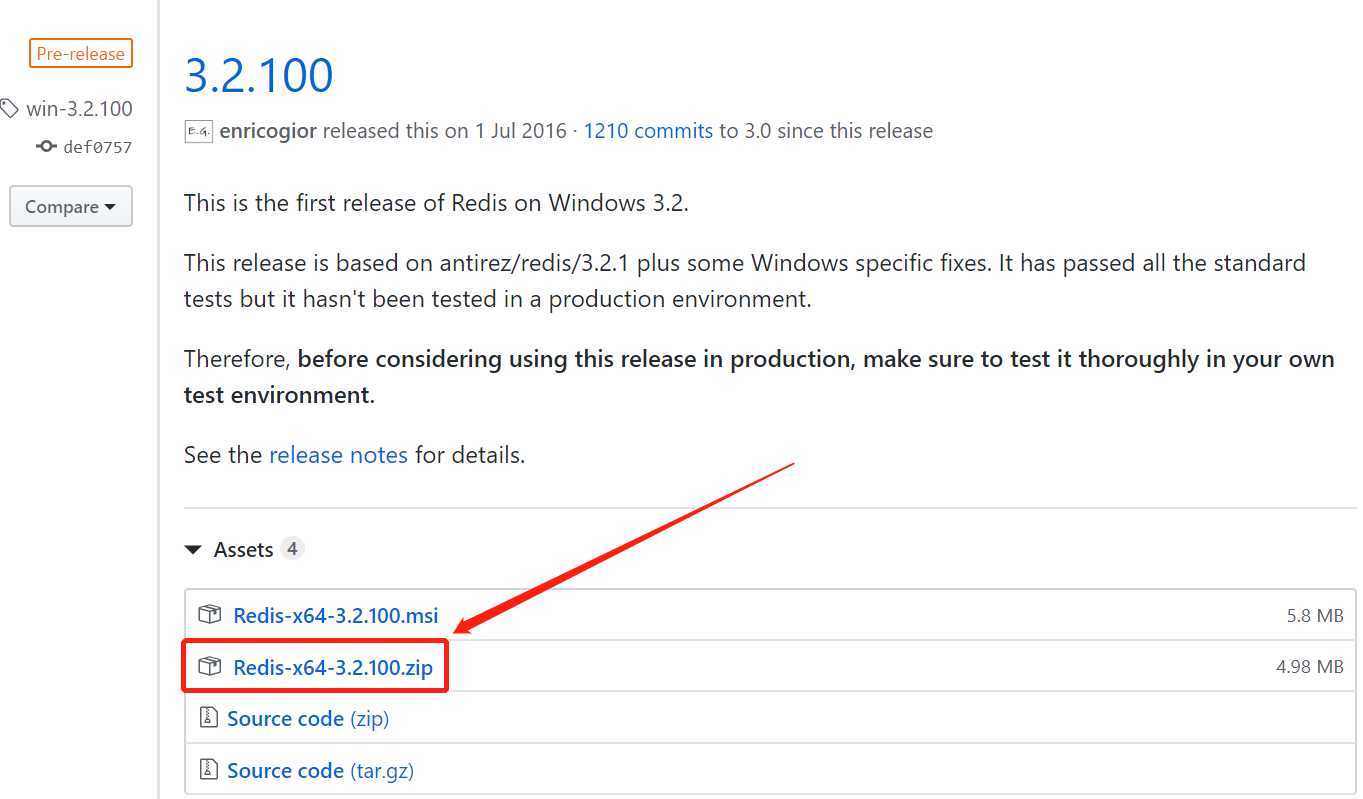
Task: Open the Compare dropdown button
Action: click(x=71, y=207)
